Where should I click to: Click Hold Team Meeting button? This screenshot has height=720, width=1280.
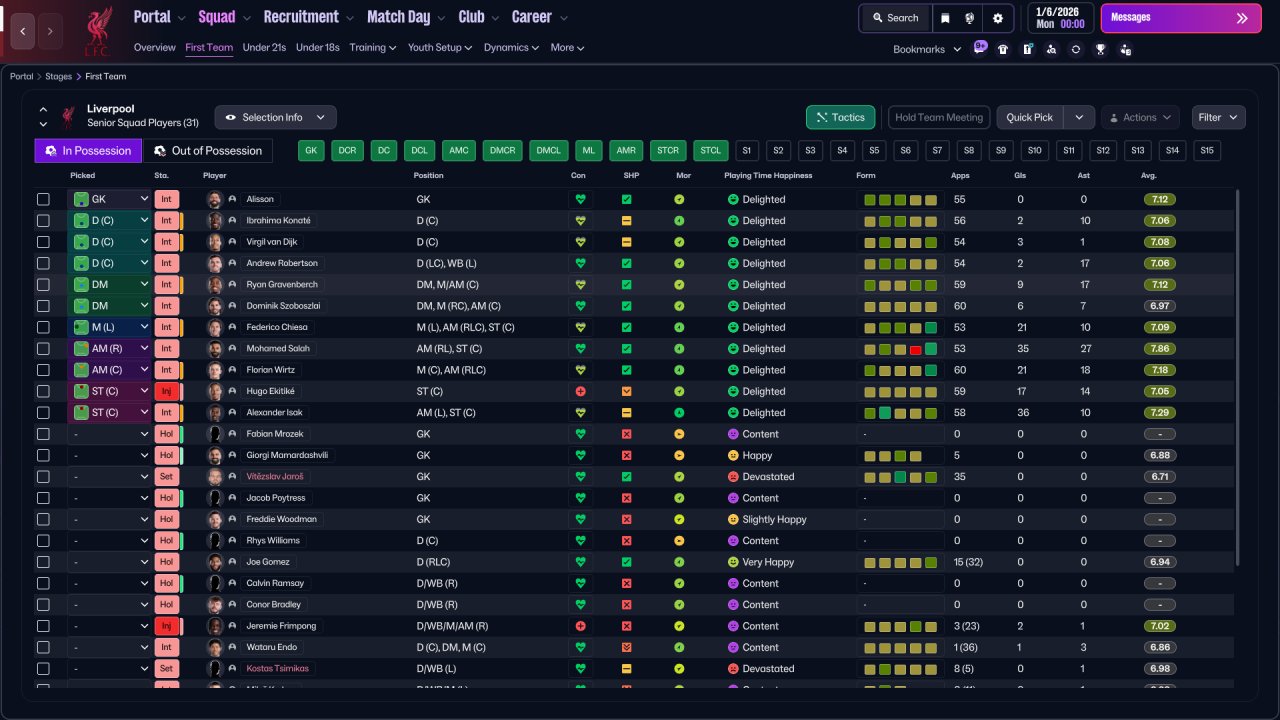pyautogui.click(x=939, y=117)
